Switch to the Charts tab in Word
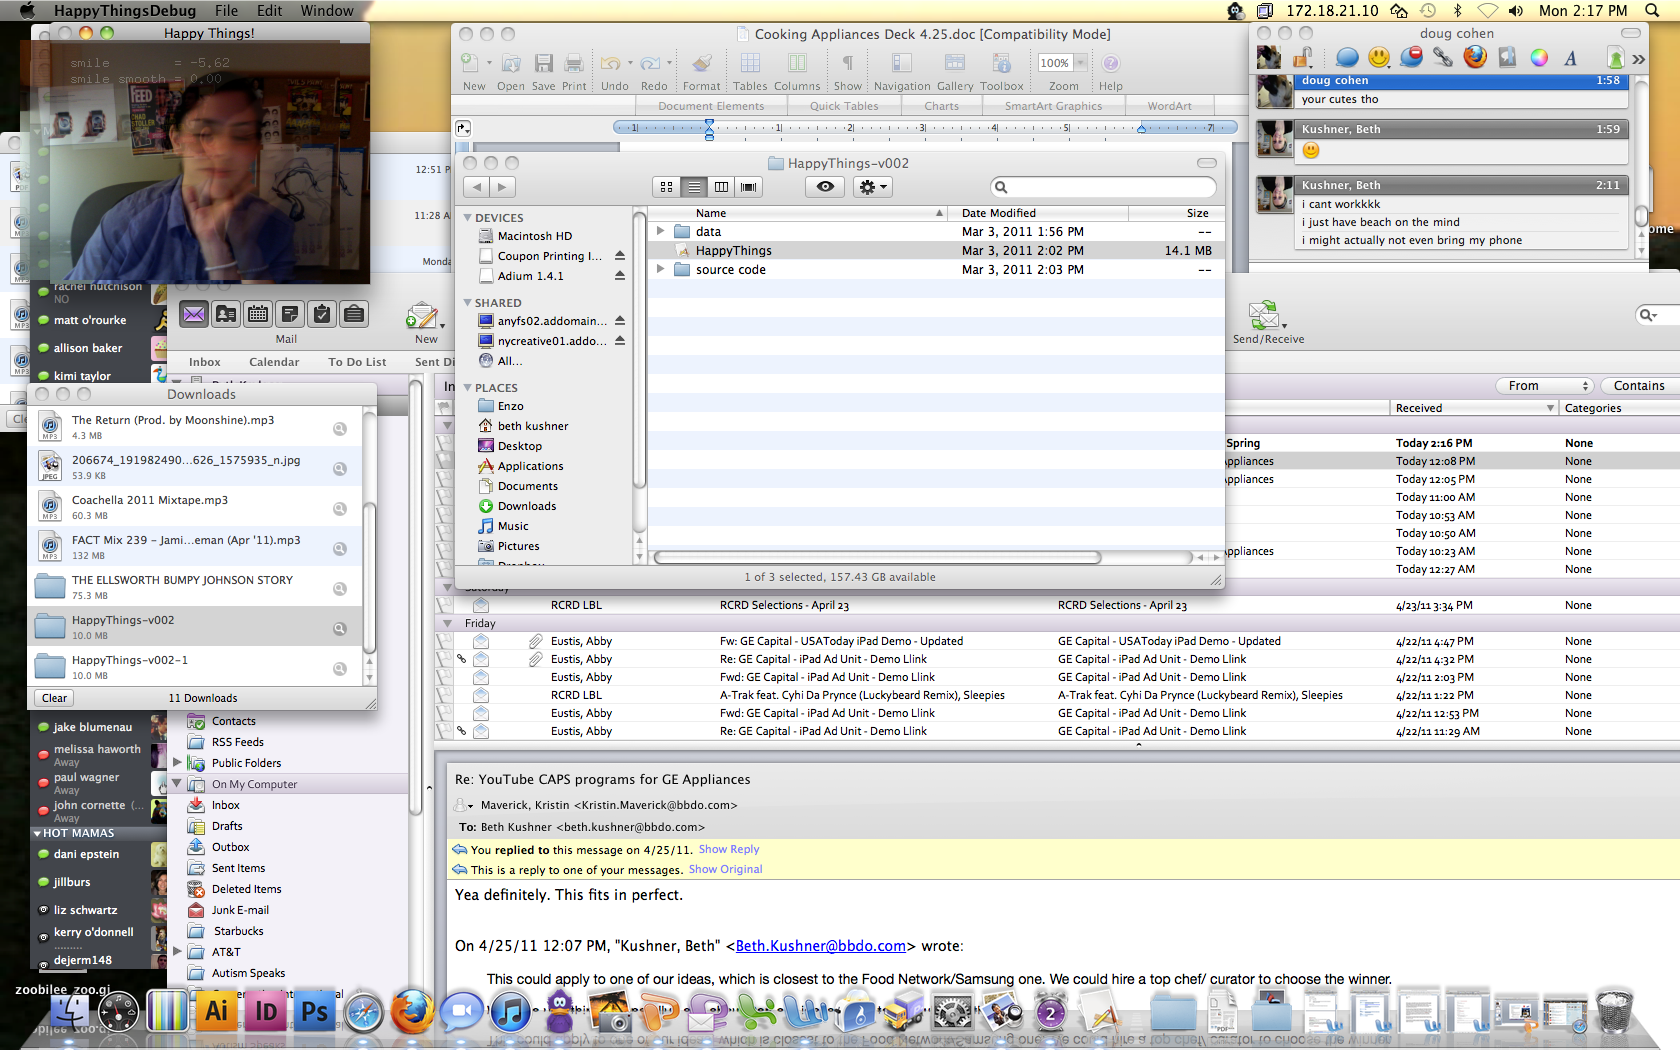Viewport: 1680px width, 1050px height. click(x=941, y=106)
